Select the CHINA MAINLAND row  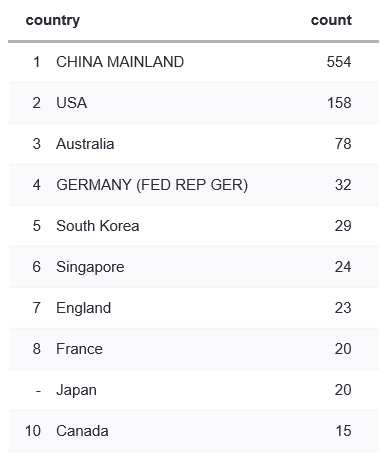click(x=194, y=62)
